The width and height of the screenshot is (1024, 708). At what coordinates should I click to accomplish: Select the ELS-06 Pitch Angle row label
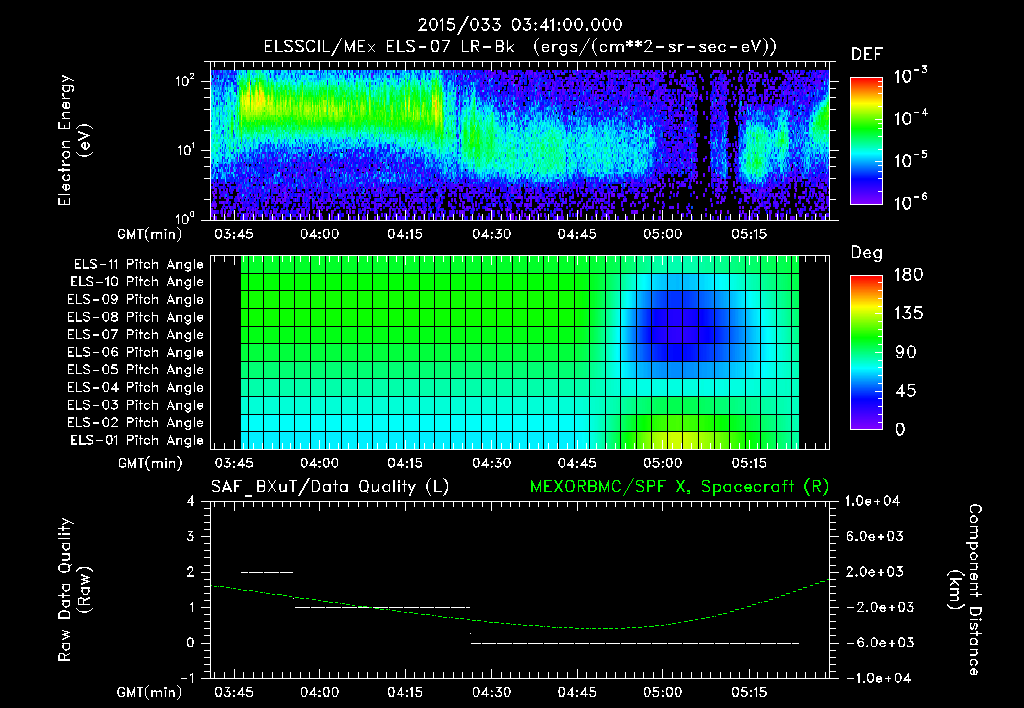pyautogui.click(x=136, y=353)
